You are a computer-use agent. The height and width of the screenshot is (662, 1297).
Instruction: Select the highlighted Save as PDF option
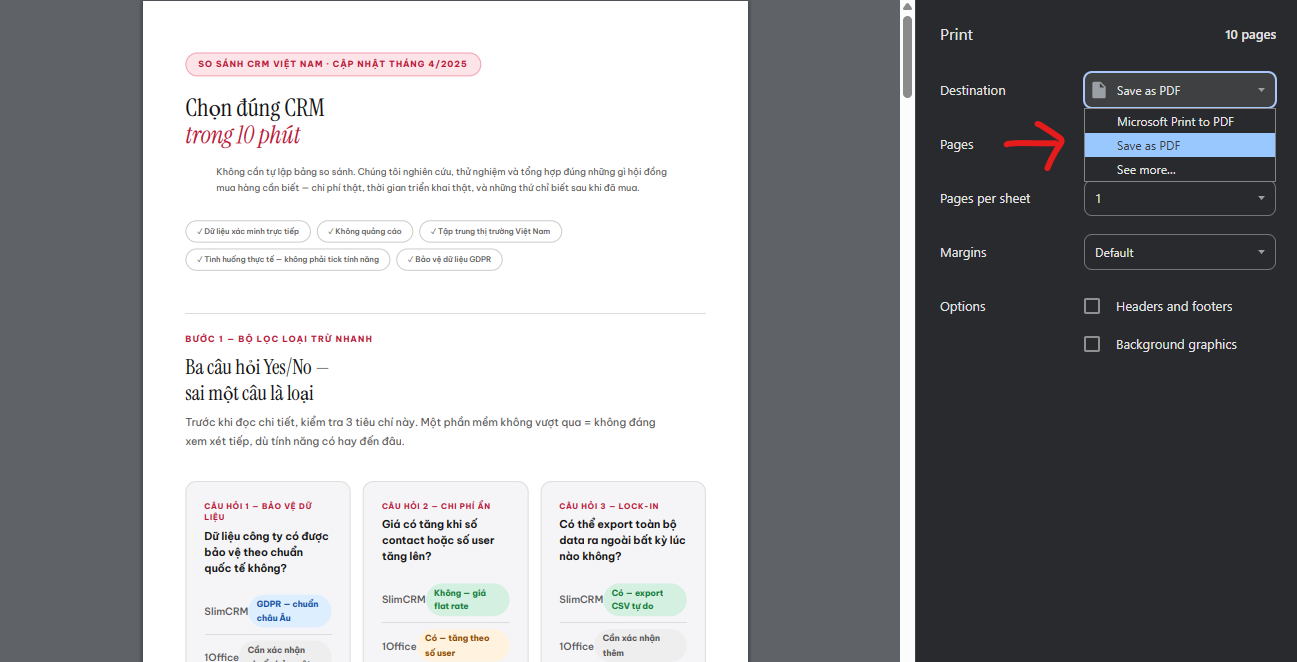[x=1180, y=145]
